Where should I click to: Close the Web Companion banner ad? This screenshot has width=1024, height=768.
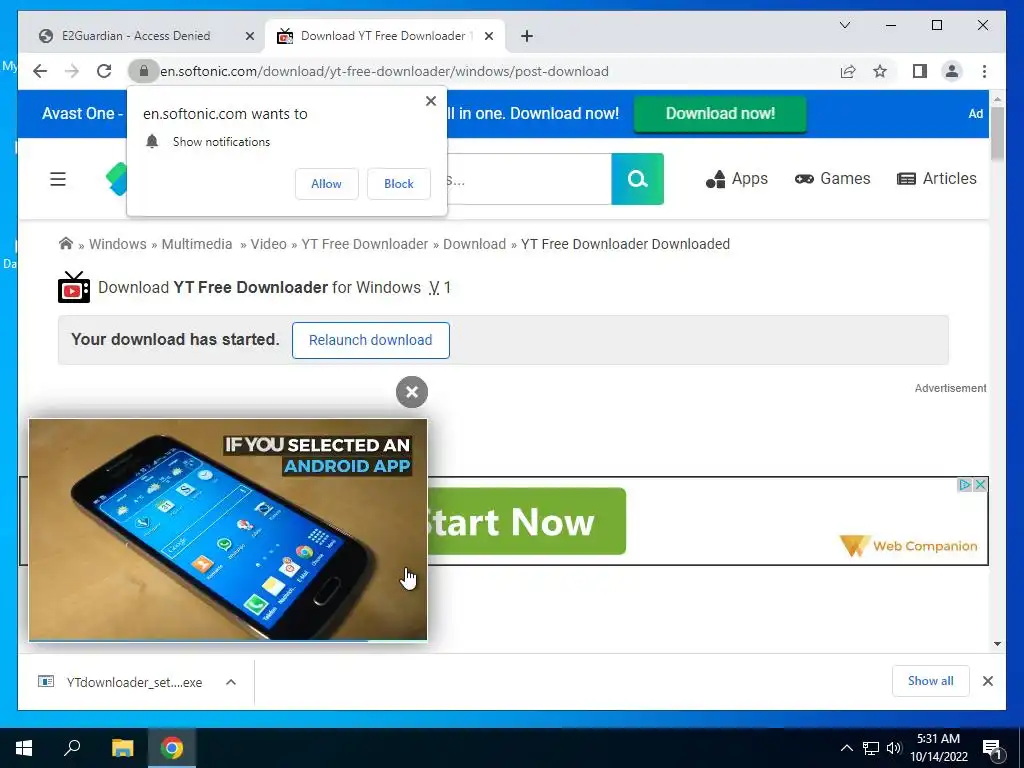(980, 485)
